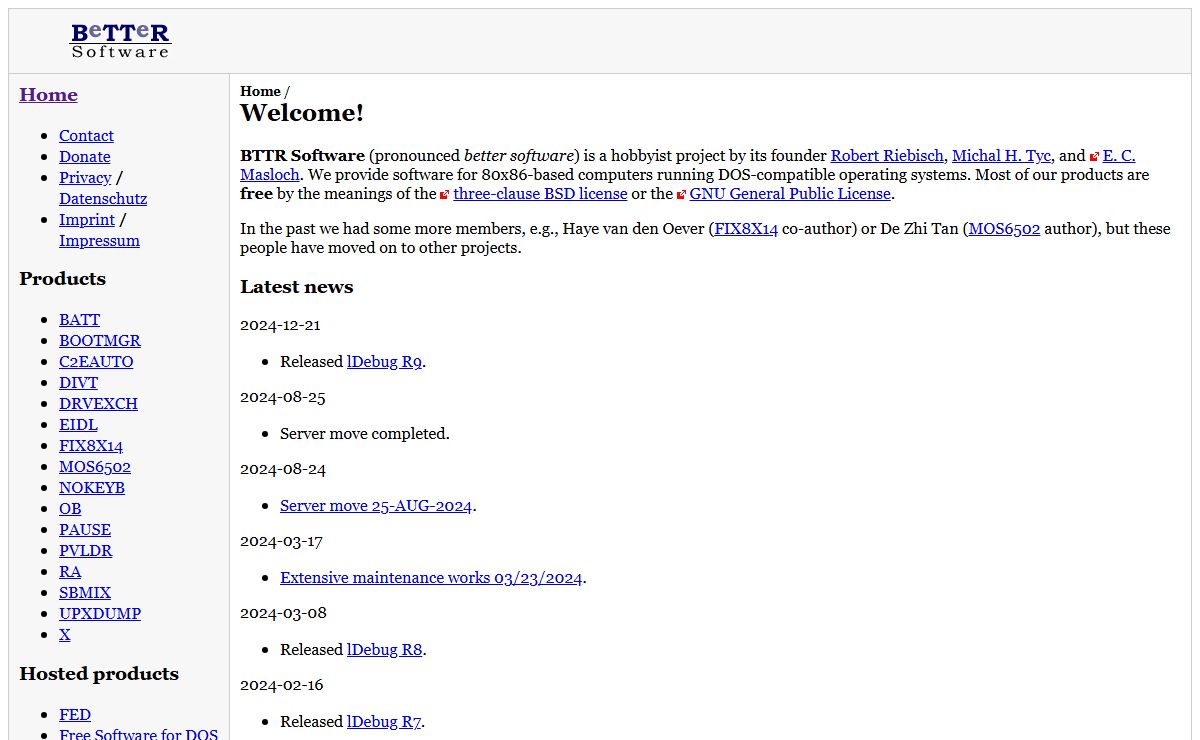
Task: Open Robert Riebisch's profile link
Action: click(x=887, y=156)
